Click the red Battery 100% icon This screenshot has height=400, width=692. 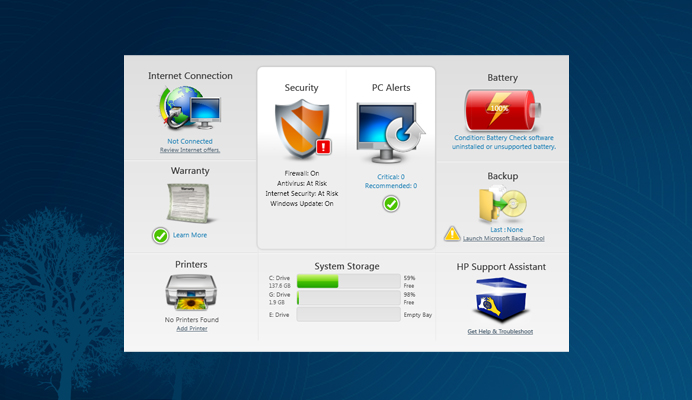point(502,108)
